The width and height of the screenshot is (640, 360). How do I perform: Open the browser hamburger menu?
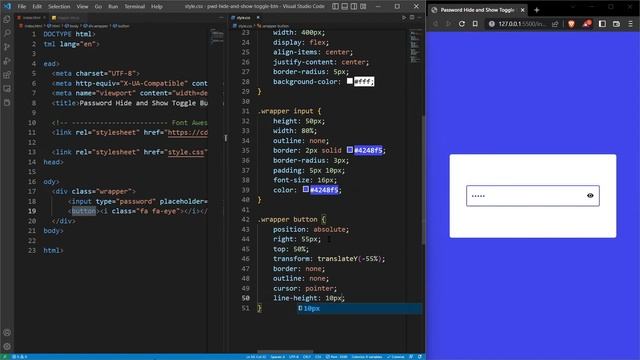[630, 24]
